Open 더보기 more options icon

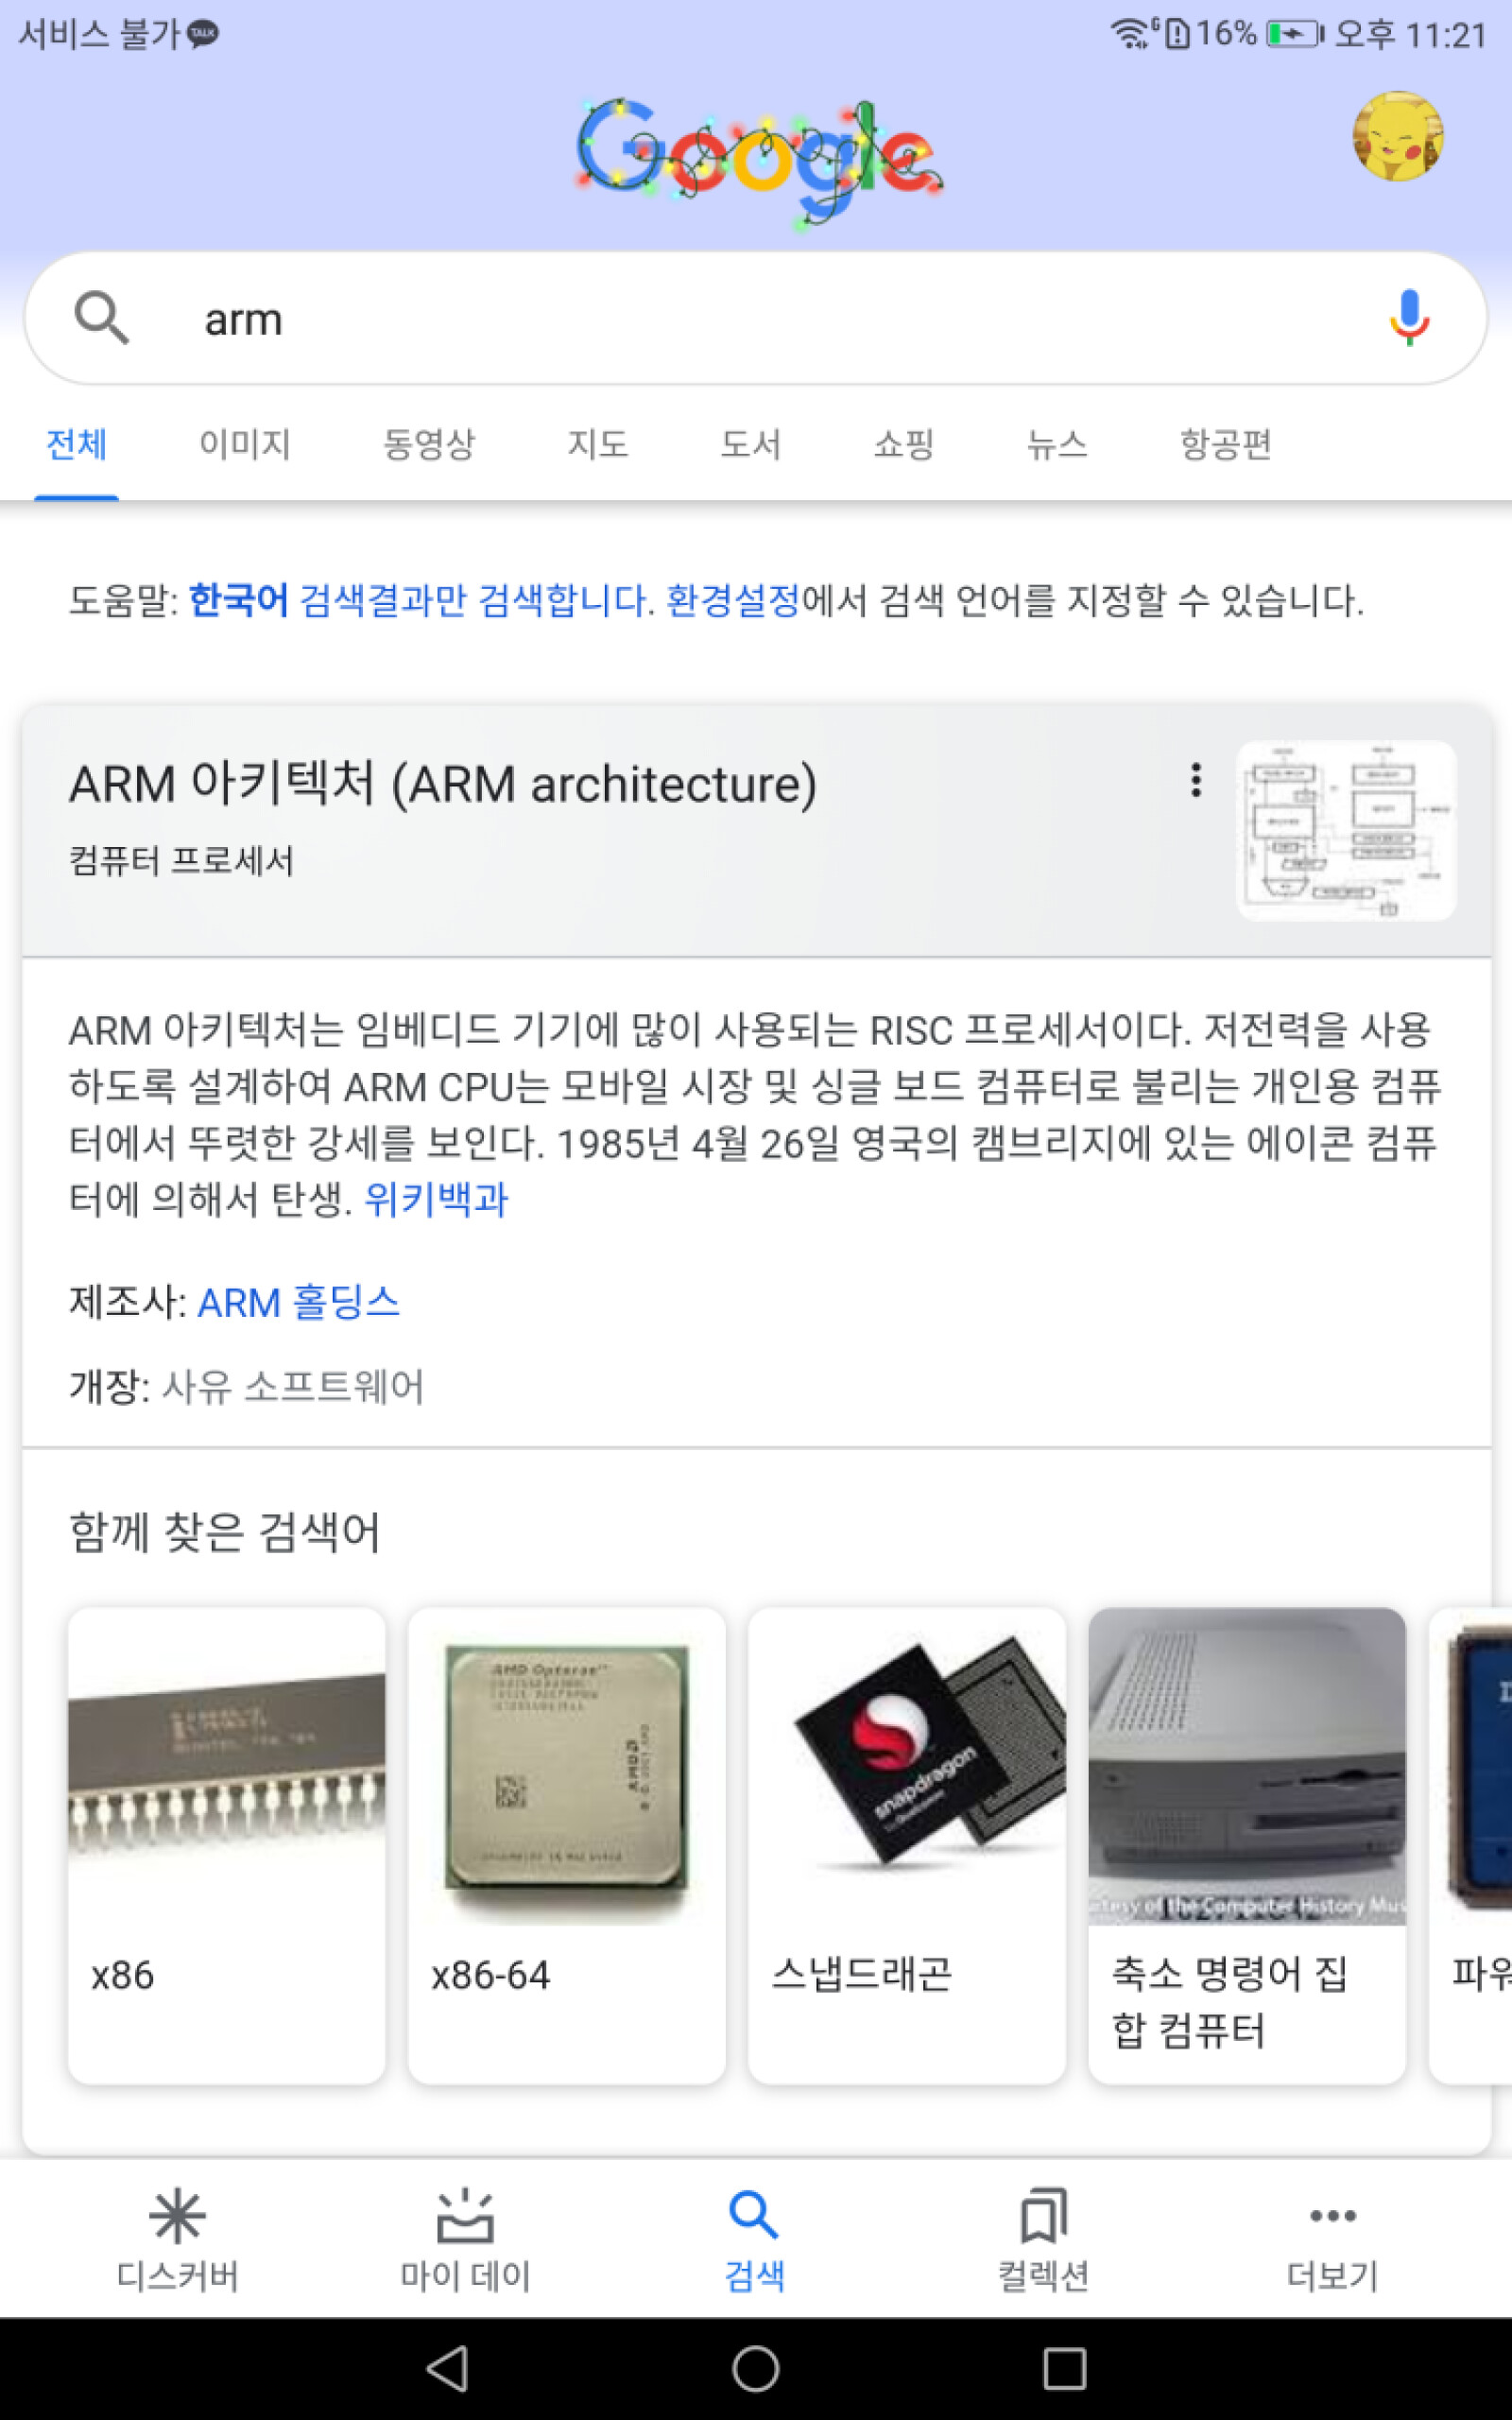click(x=1332, y=2216)
